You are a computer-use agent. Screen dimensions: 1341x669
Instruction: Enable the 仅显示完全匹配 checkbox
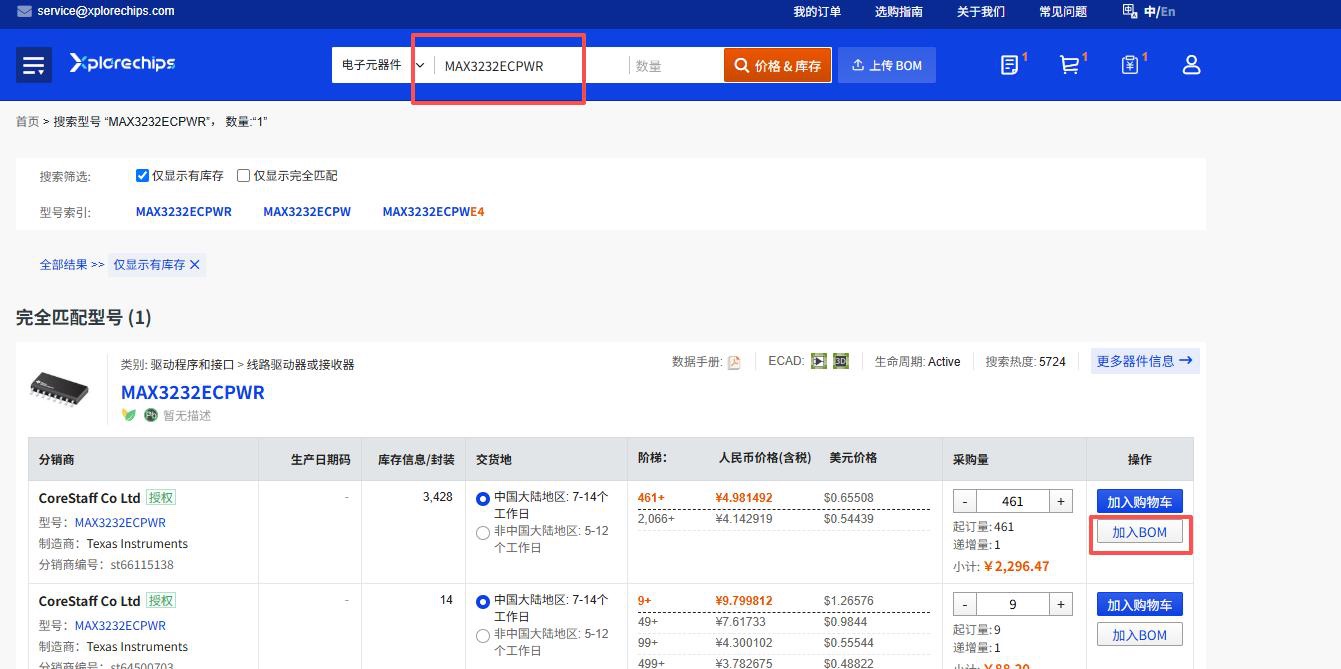pos(243,175)
